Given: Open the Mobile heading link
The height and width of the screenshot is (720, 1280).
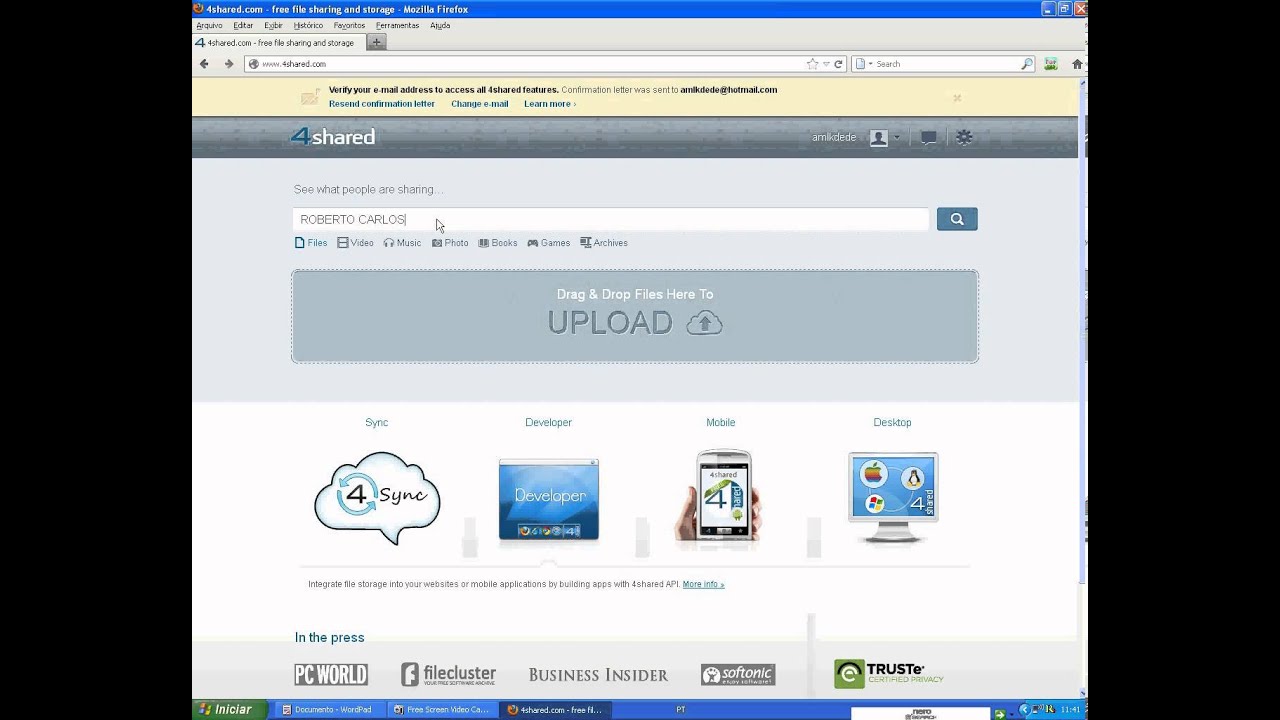Looking at the screenshot, I should (x=720, y=422).
